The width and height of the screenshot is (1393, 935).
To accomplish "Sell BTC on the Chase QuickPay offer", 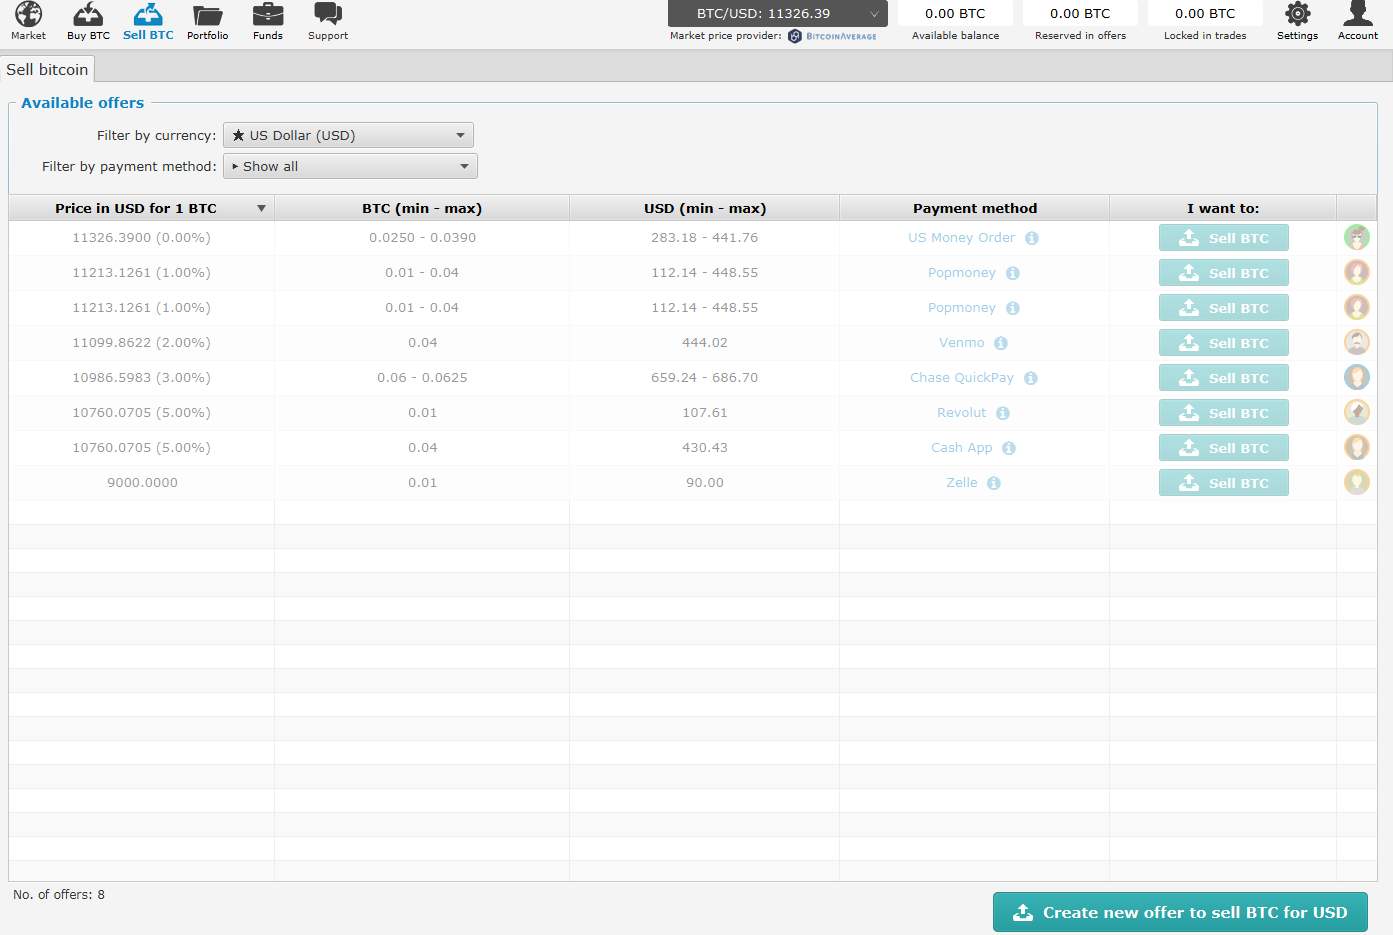I will click(1224, 378).
